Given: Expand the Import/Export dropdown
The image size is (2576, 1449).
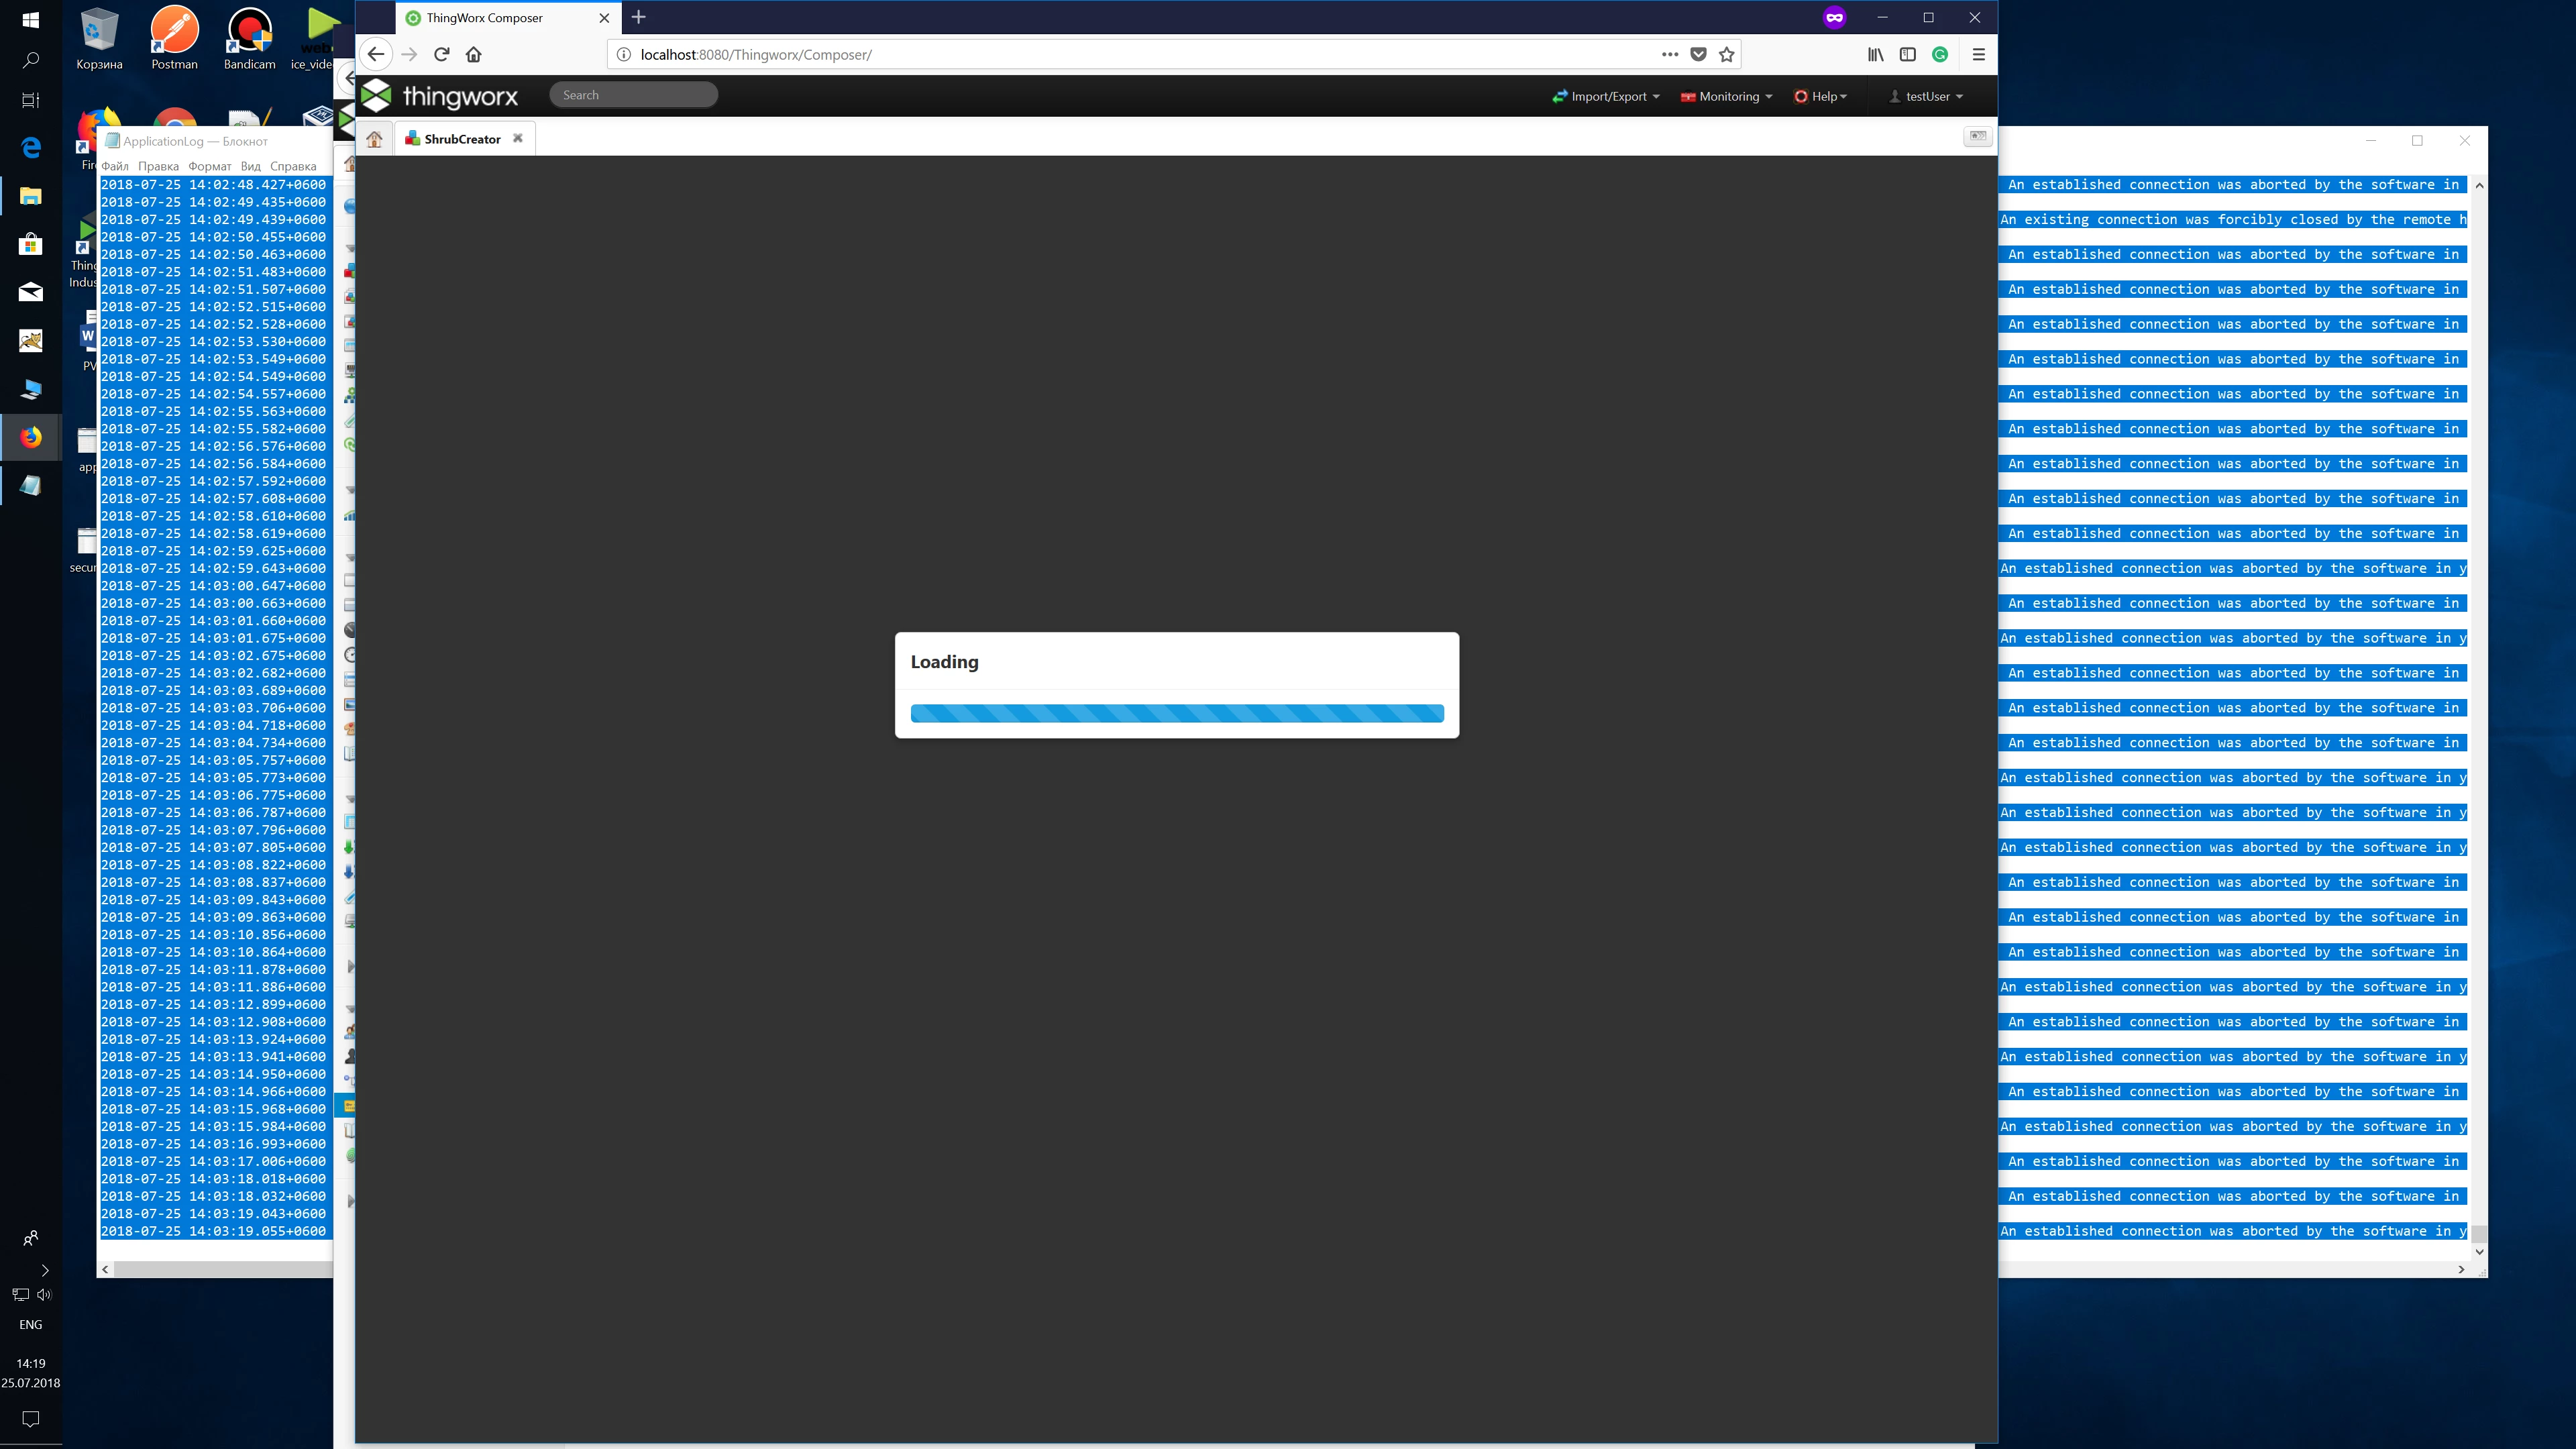Looking at the screenshot, I should [1606, 96].
